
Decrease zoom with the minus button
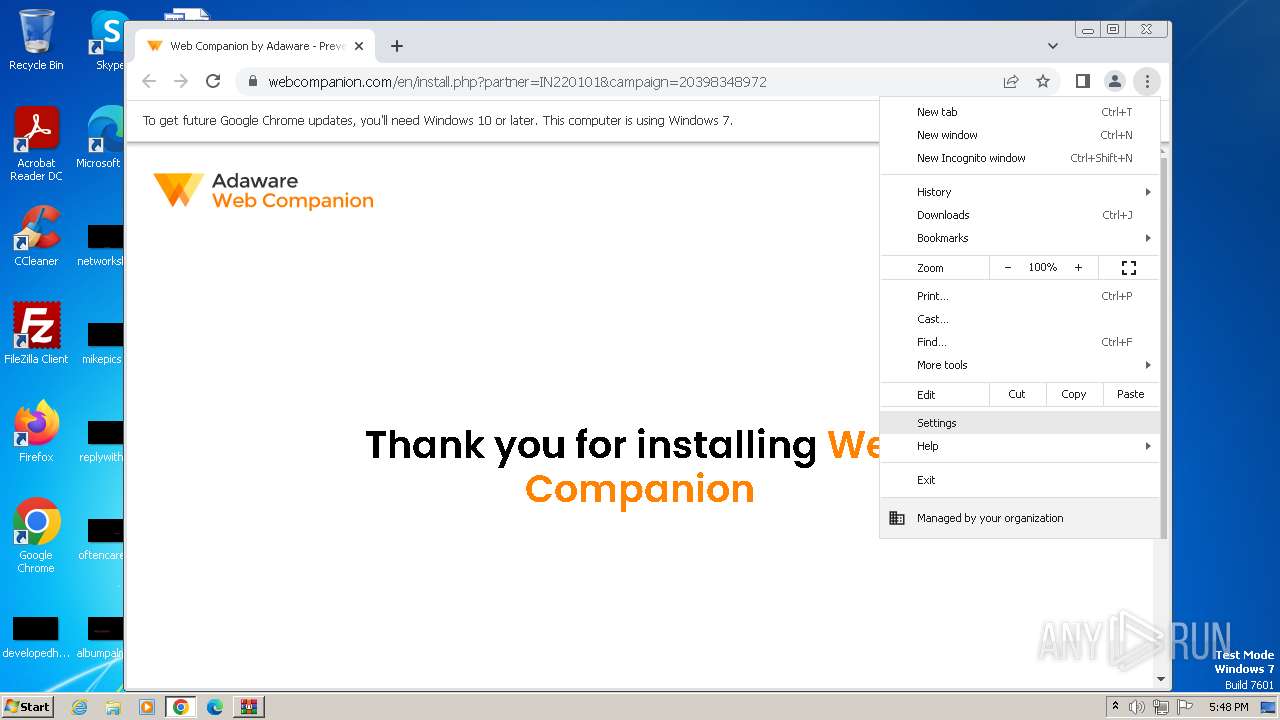click(1007, 268)
